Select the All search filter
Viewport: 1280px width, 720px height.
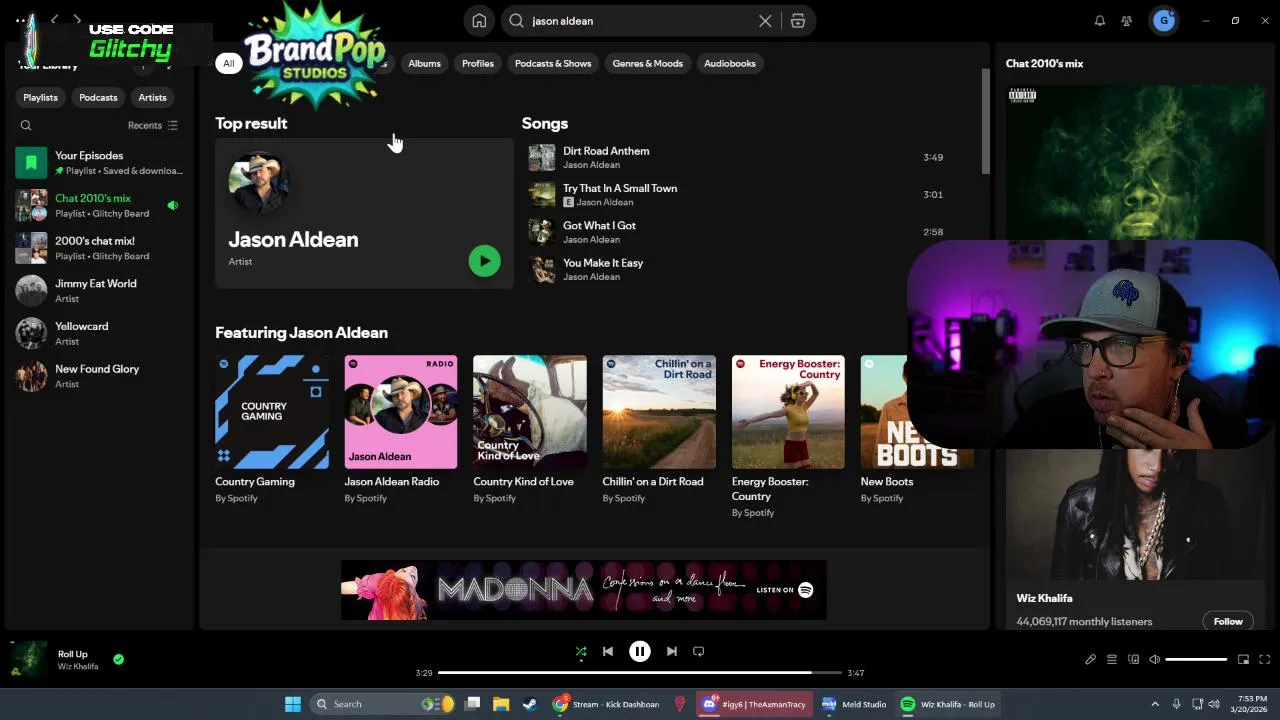228,63
